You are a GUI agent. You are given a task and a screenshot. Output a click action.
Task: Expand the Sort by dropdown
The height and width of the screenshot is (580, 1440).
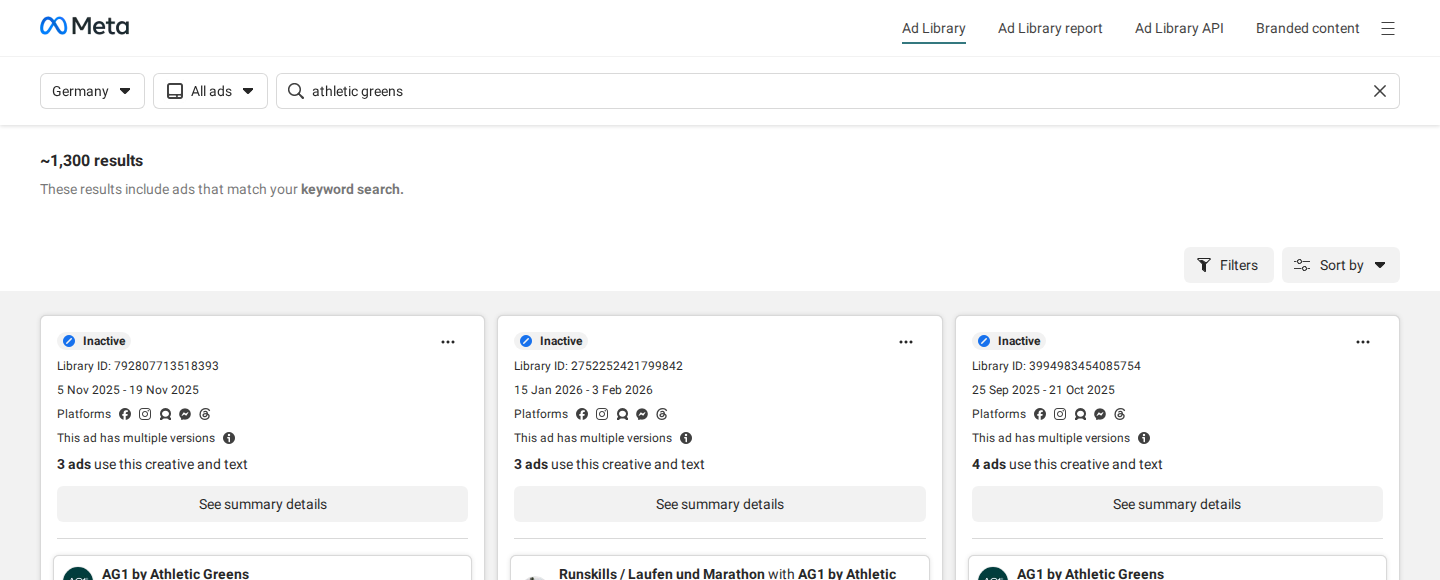pyautogui.click(x=1341, y=265)
